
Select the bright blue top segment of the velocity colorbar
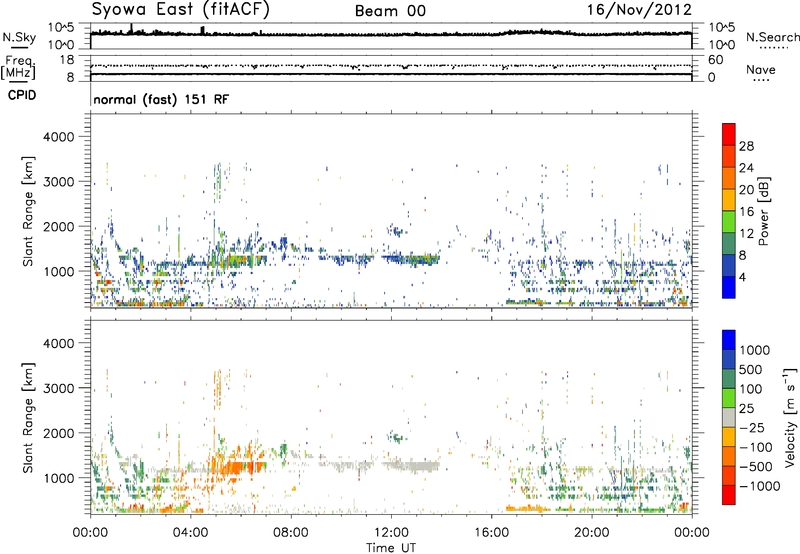point(729,340)
